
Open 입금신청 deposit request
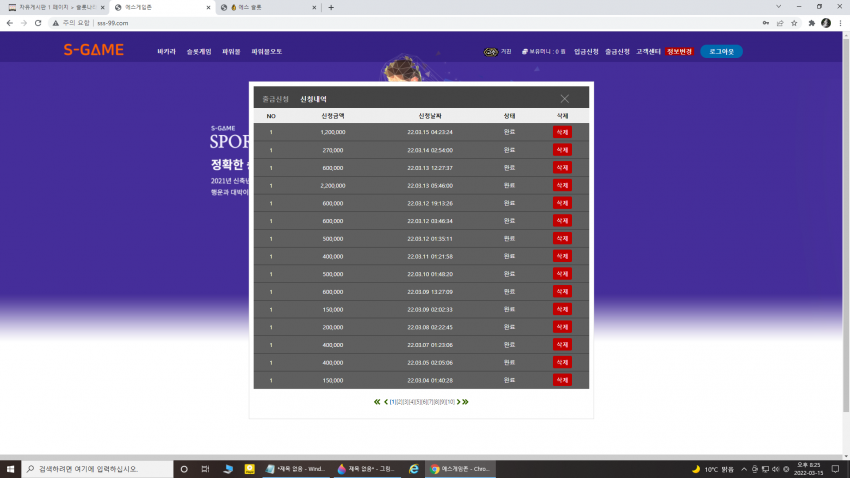point(586,51)
